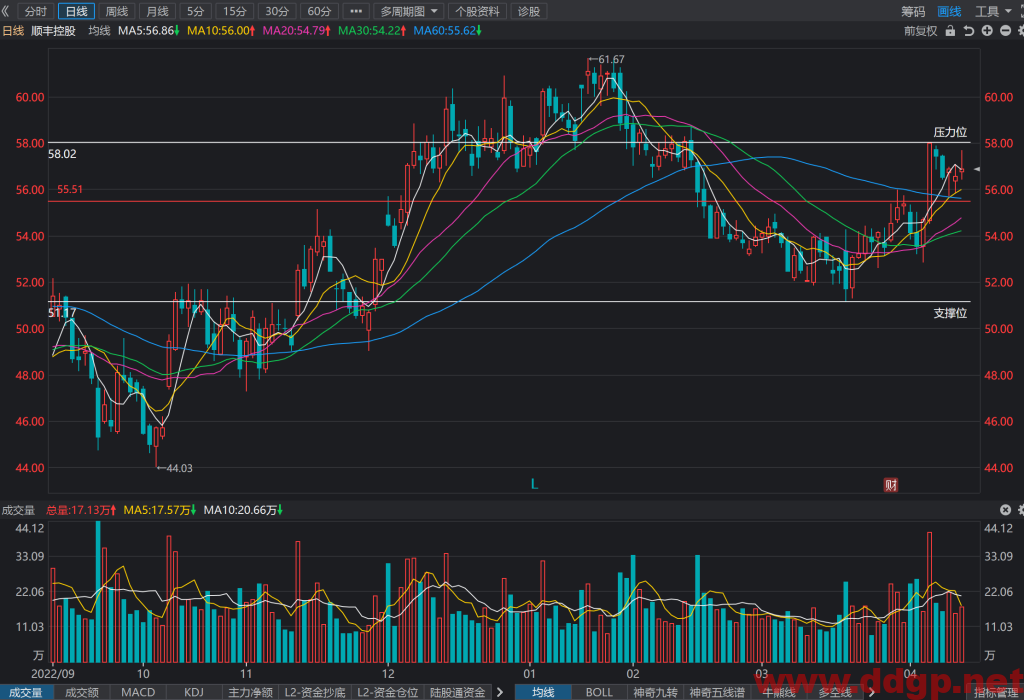Select the 月线 monthly chart period
This screenshot has height=700, width=1024.
pos(157,11)
